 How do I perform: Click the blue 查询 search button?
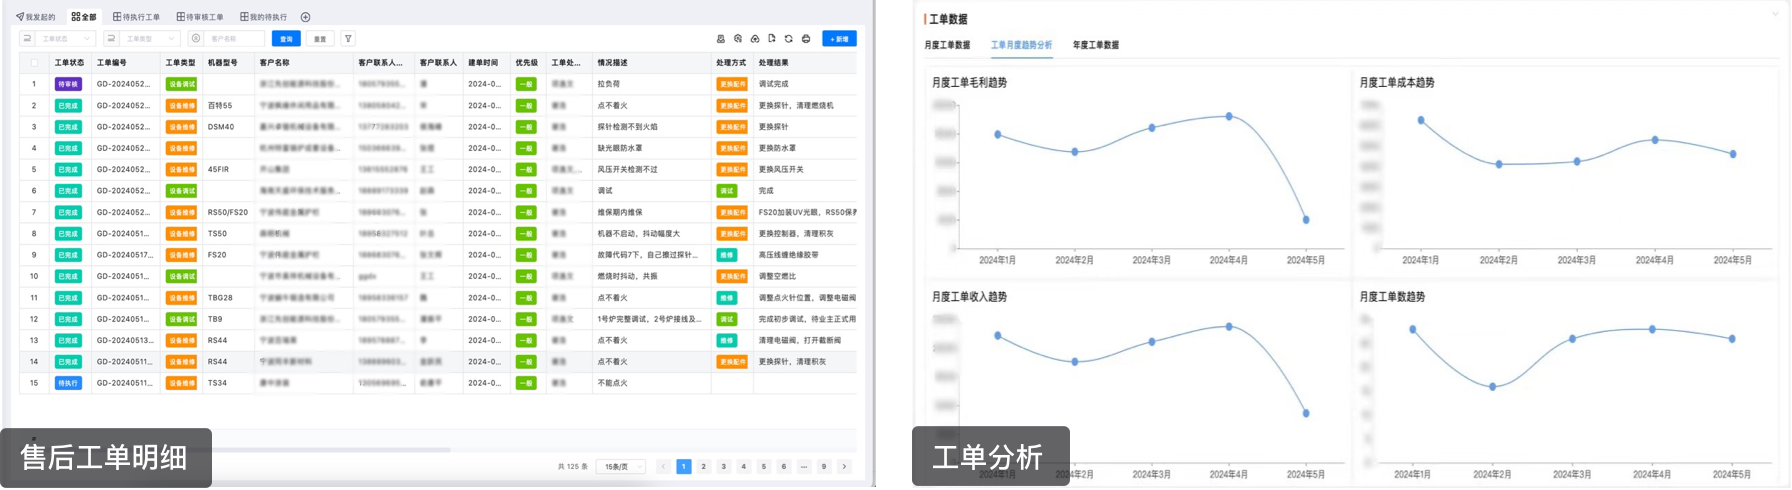pos(286,39)
